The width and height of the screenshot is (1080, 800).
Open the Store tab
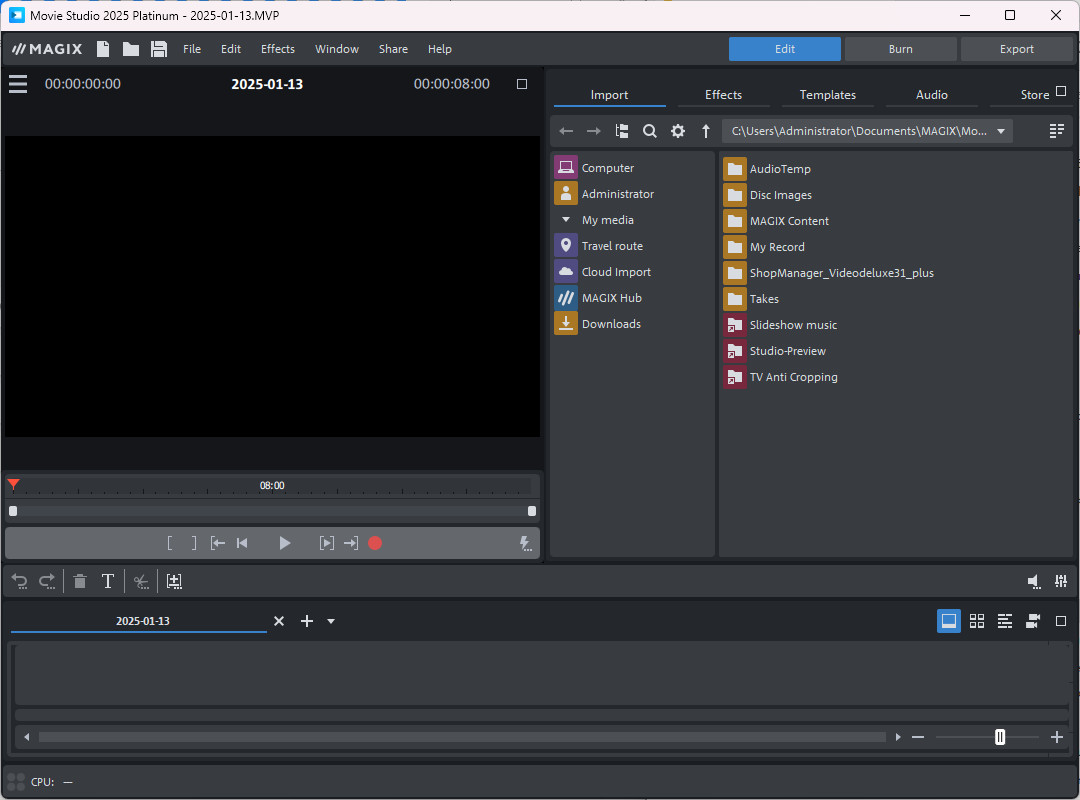click(x=1035, y=94)
